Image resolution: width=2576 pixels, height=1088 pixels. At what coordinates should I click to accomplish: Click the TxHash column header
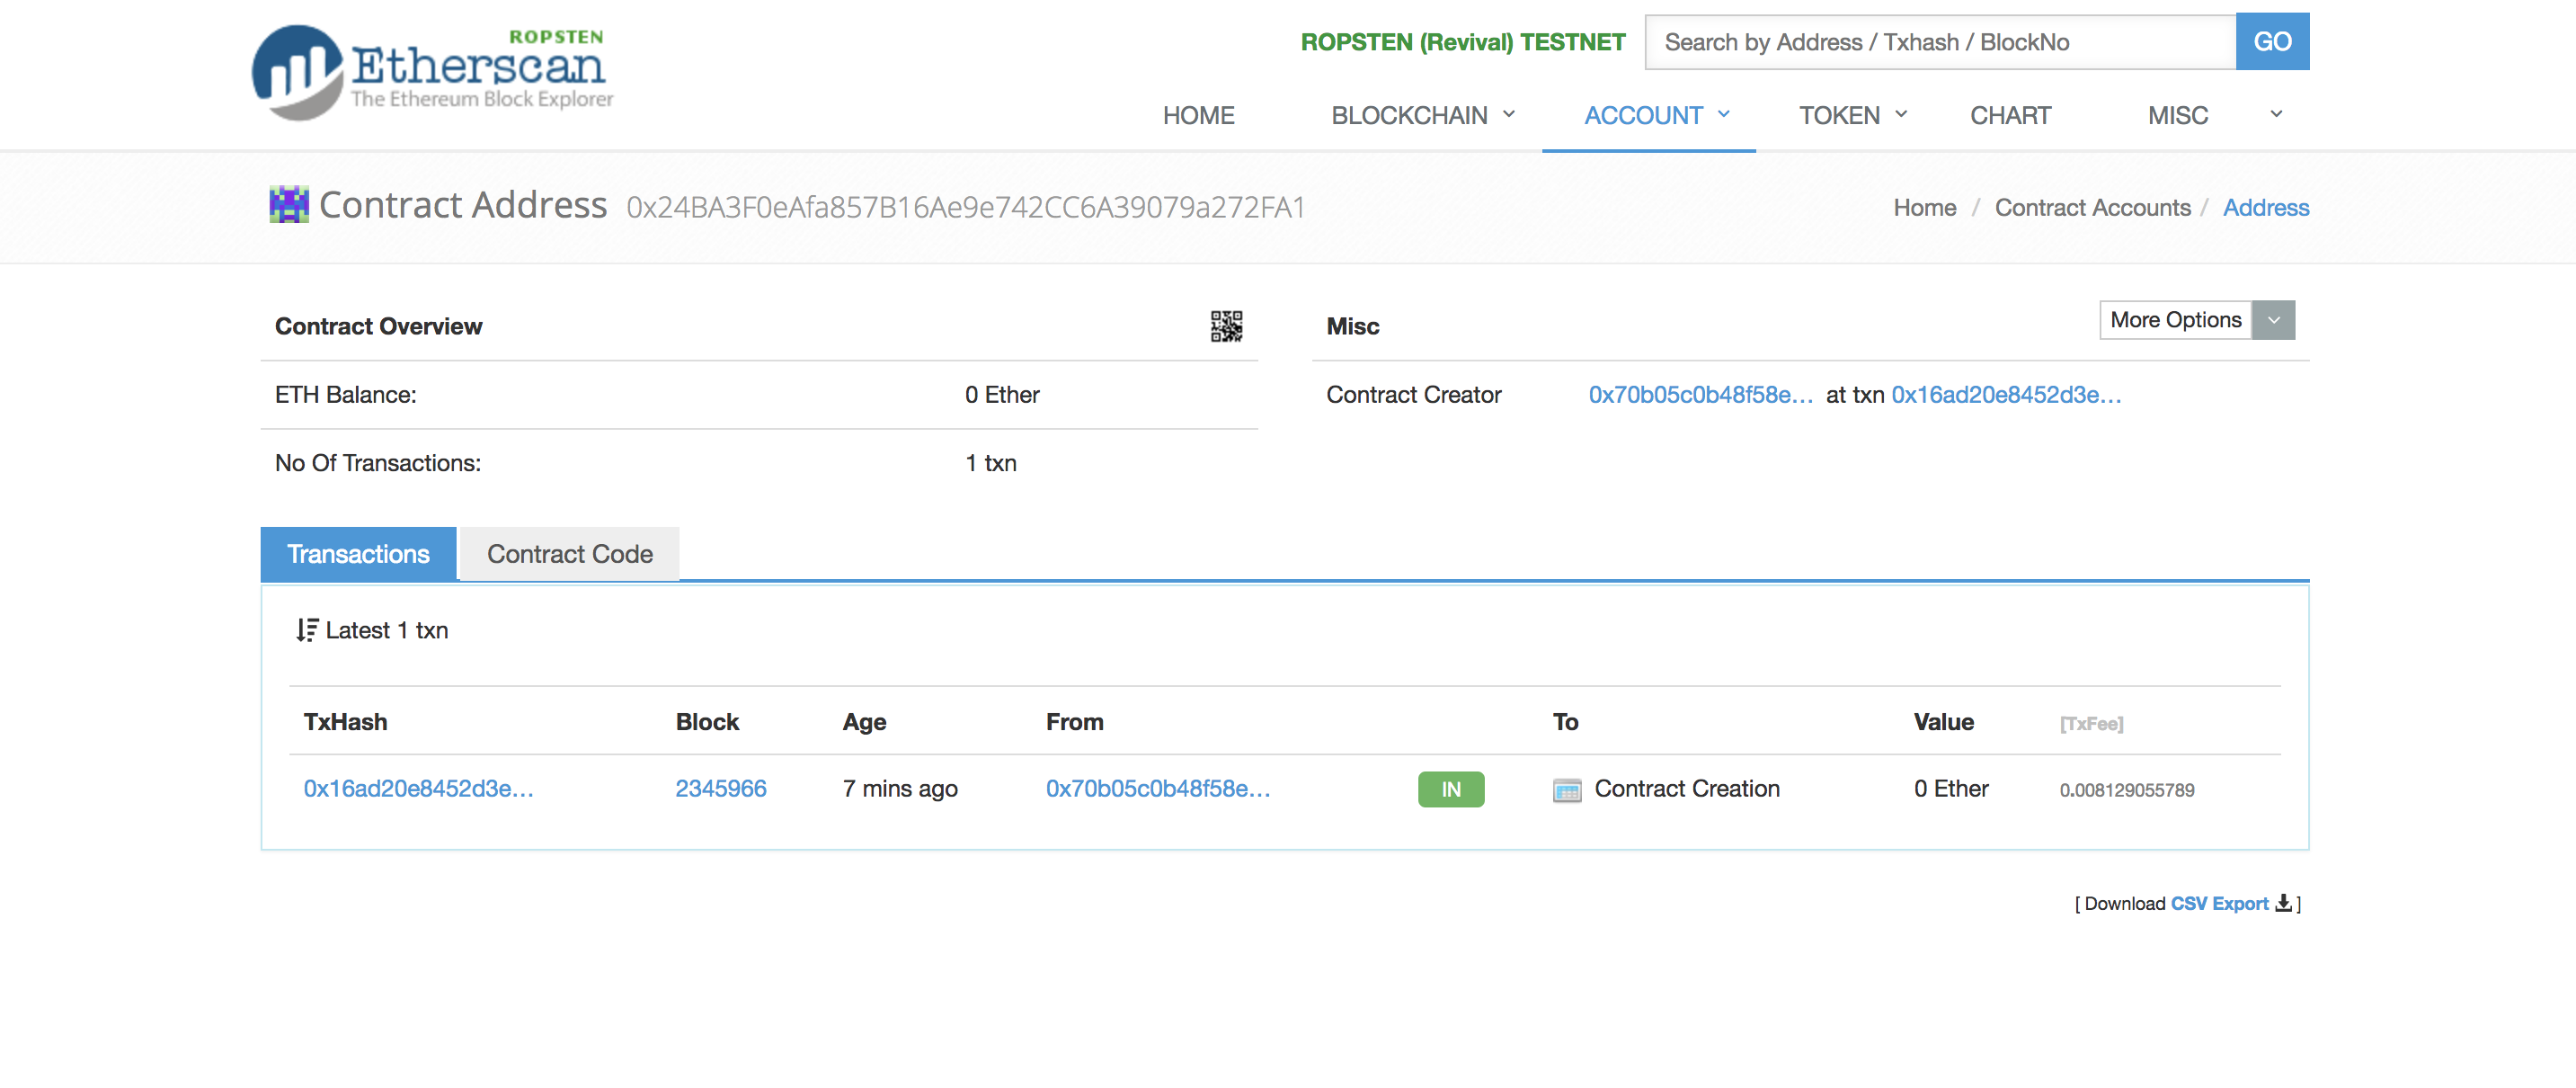(x=345, y=722)
